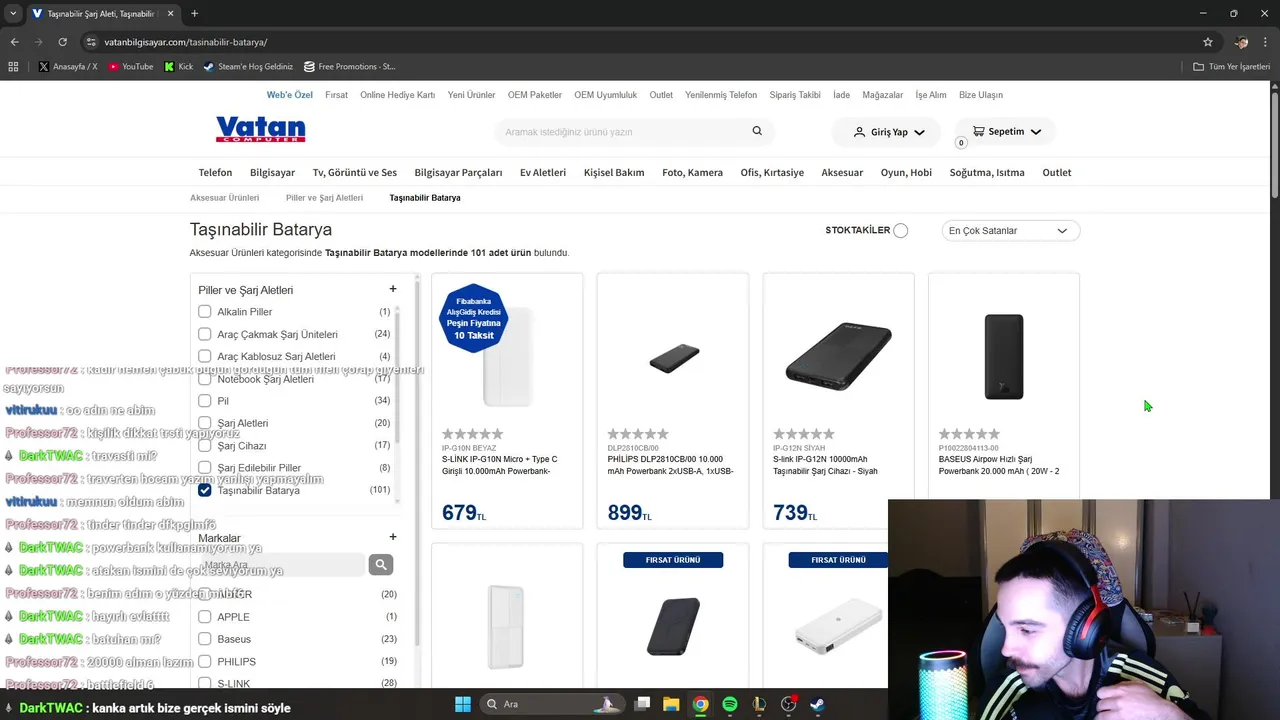The width and height of the screenshot is (1280, 720).
Task: Open Spotify from the taskbar
Action: click(x=730, y=704)
